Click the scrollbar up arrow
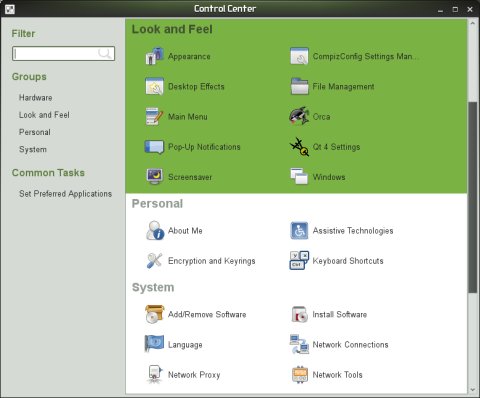 point(472,23)
